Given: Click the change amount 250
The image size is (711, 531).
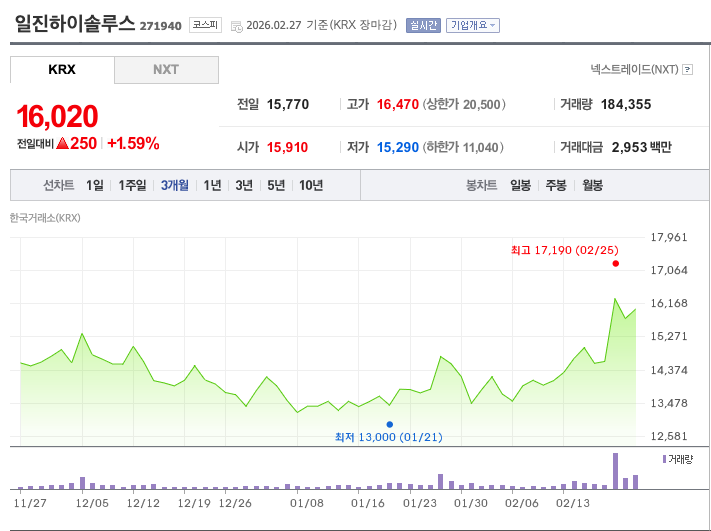Looking at the screenshot, I should click(83, 143).
